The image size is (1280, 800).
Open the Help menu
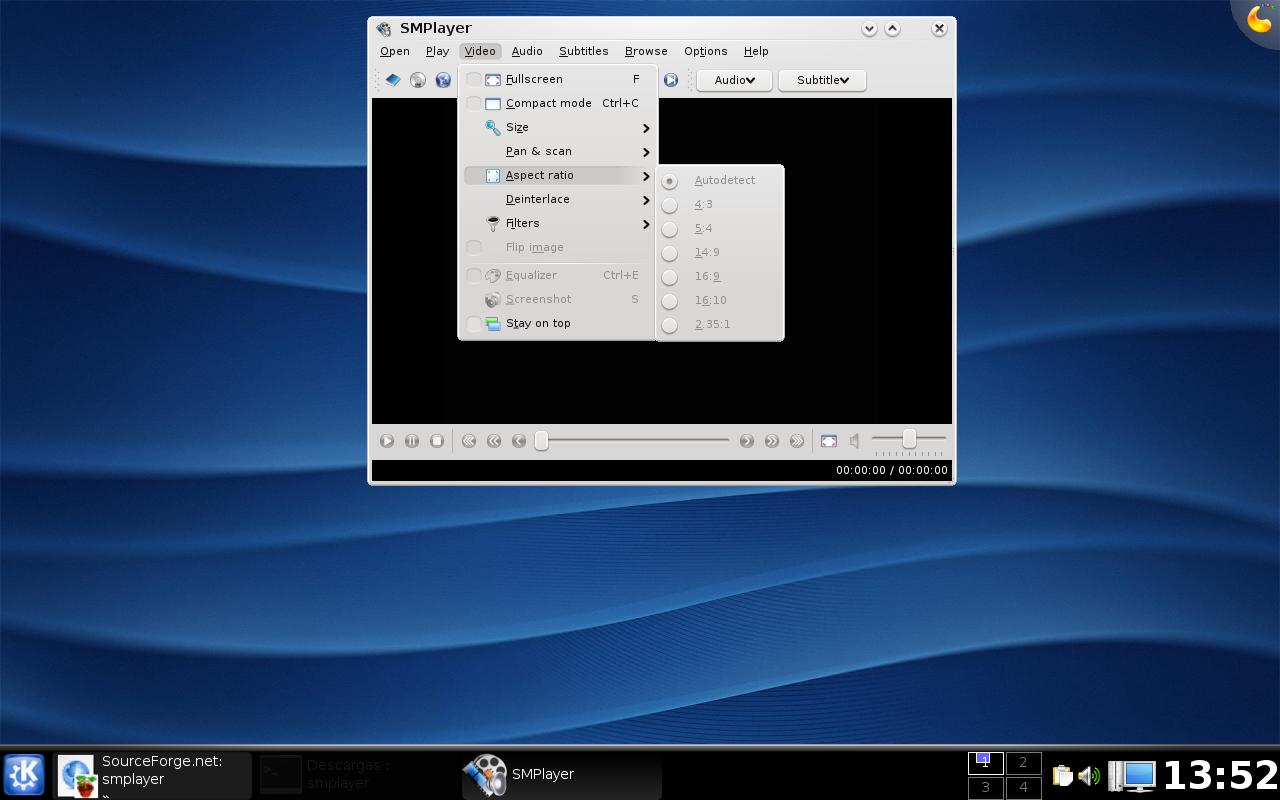click(756, 51)
